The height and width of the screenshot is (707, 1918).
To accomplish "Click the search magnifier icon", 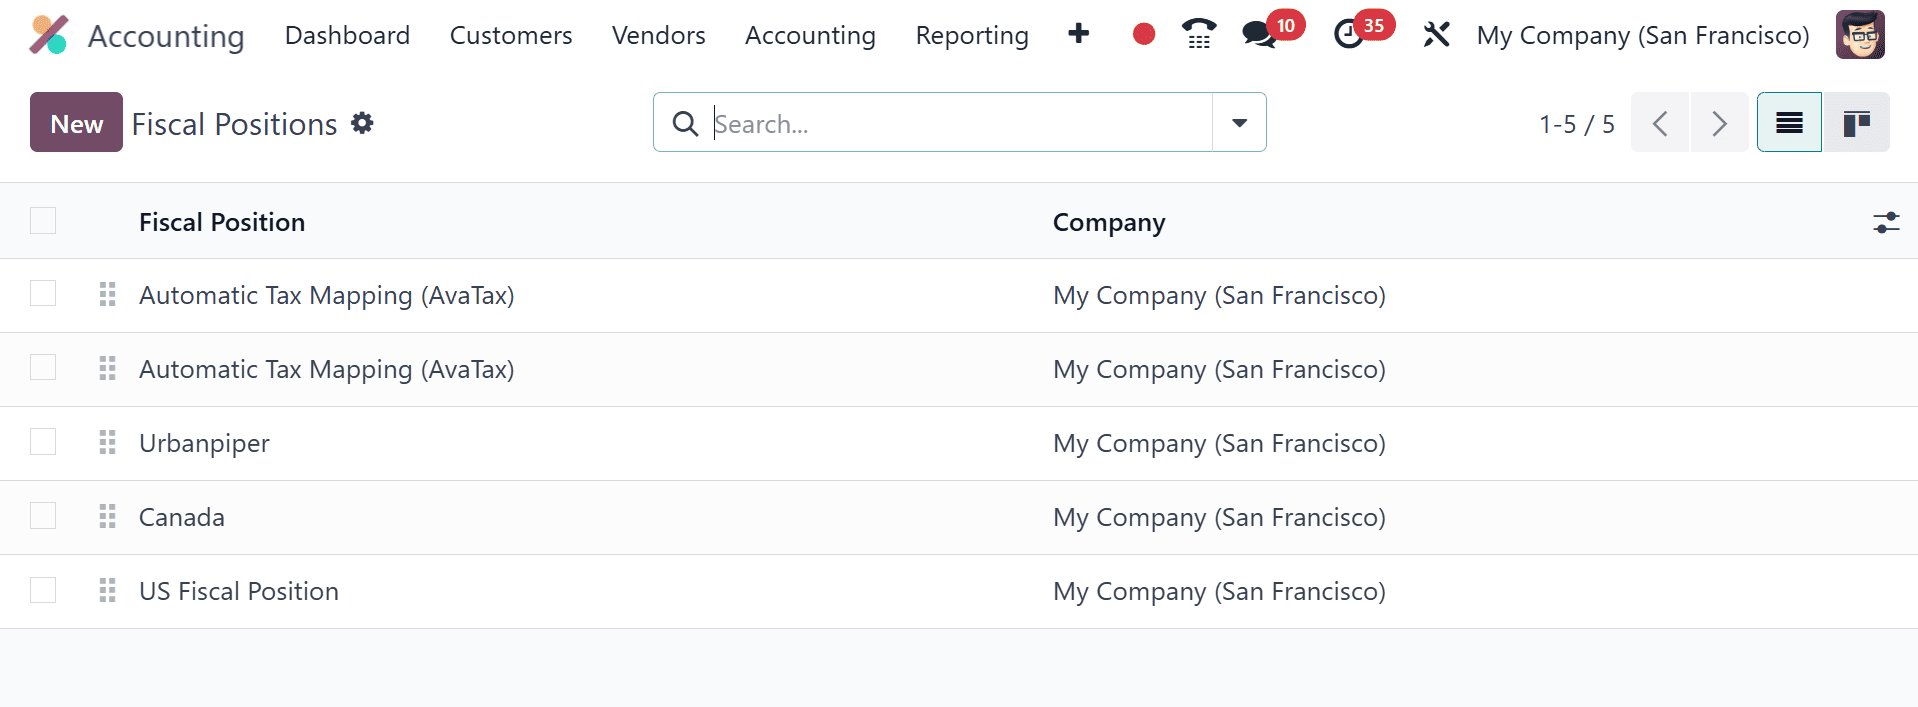I will tap(685, 124).
